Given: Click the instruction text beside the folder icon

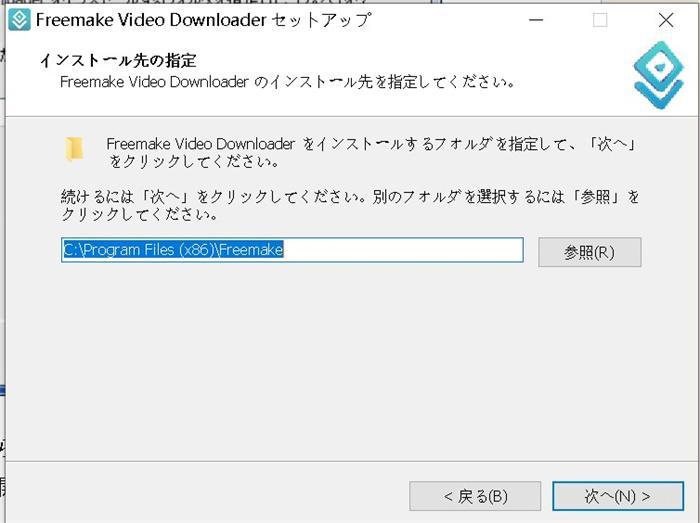Looking at the screenshot, I should pos(371,153).
